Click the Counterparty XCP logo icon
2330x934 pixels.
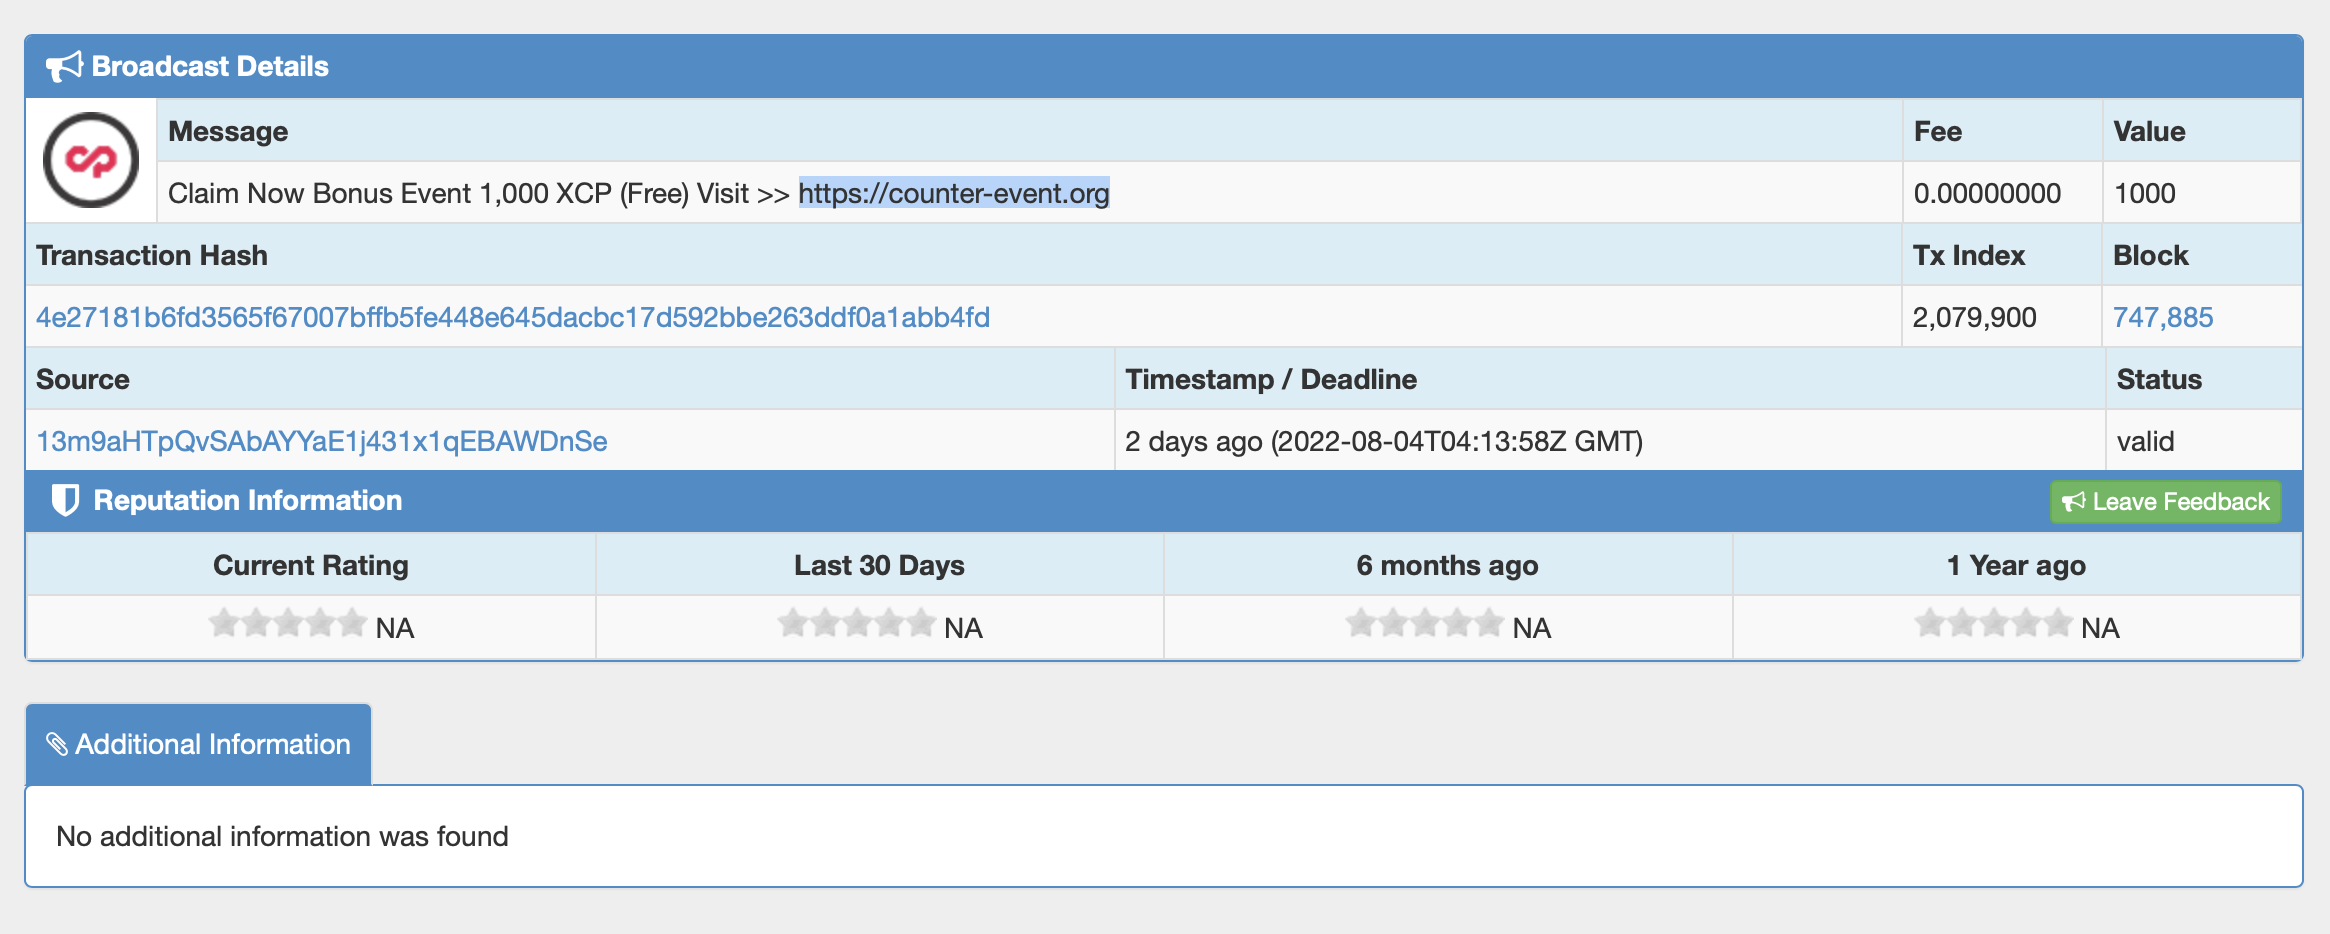click(x=91, y=160)
